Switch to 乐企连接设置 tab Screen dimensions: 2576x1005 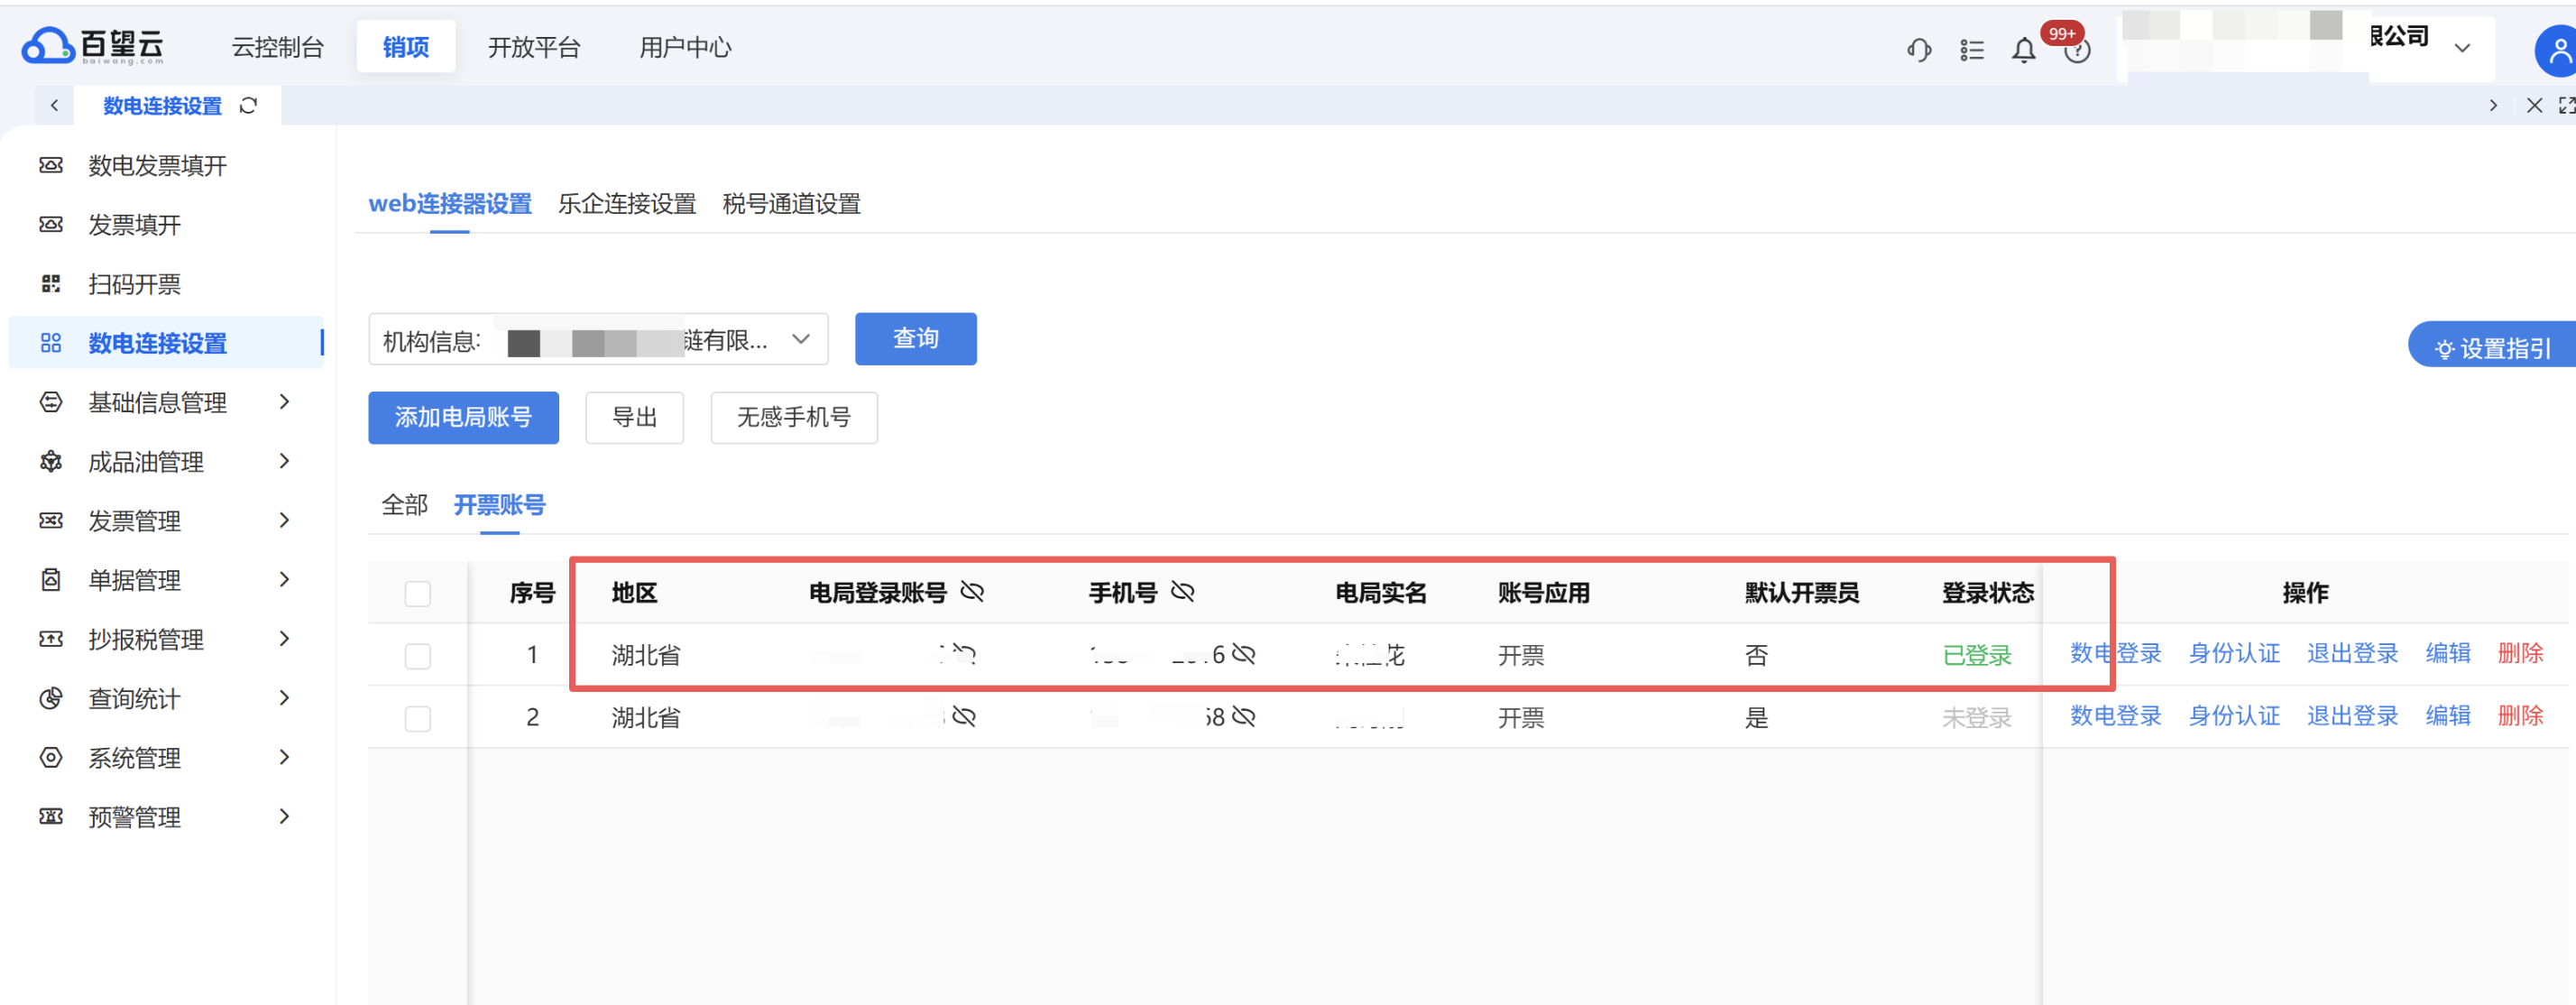[626, 204]
